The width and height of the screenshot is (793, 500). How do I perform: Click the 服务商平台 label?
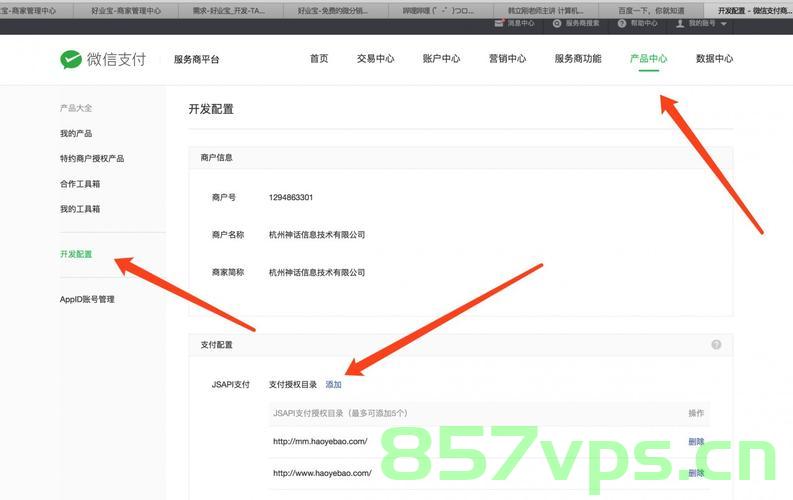pyautogui.click(x=196, y=59)
